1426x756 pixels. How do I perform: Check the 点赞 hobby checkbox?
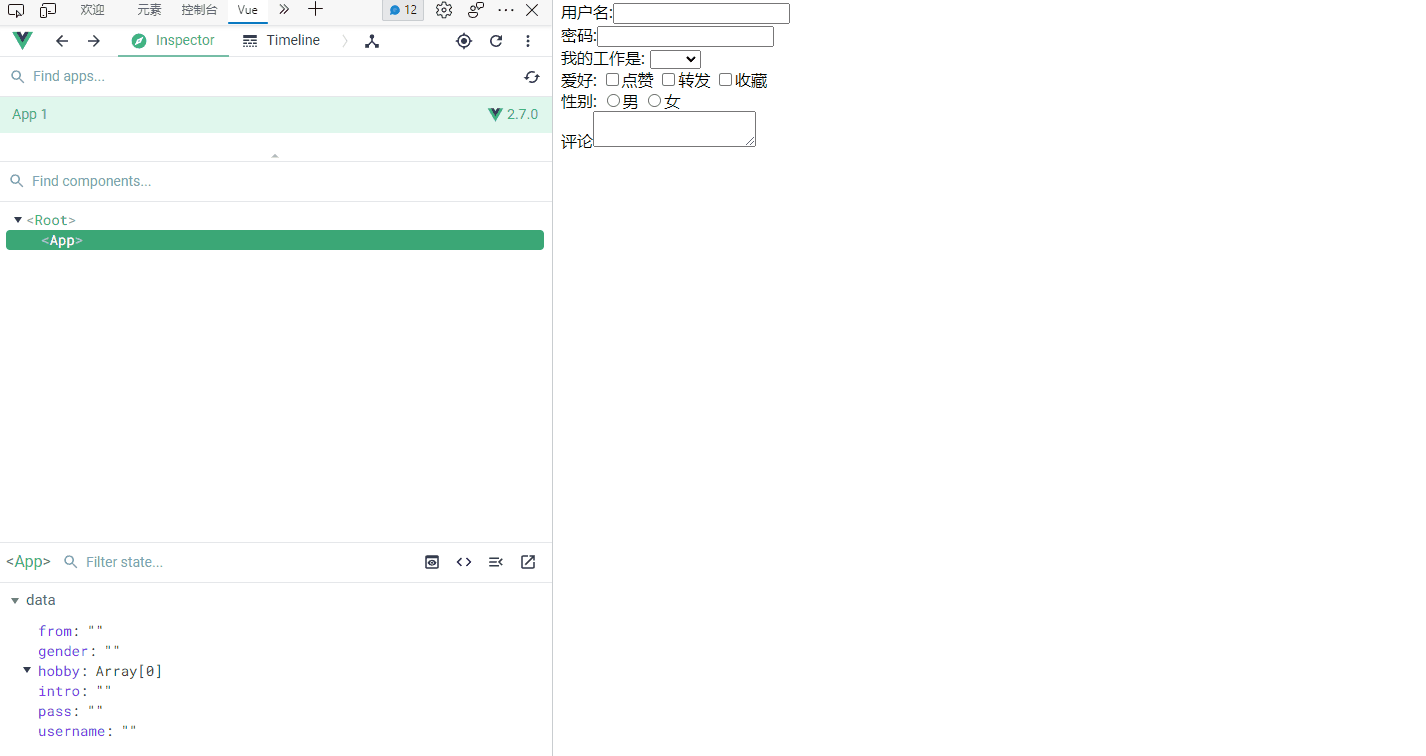[x=611, y=79]
